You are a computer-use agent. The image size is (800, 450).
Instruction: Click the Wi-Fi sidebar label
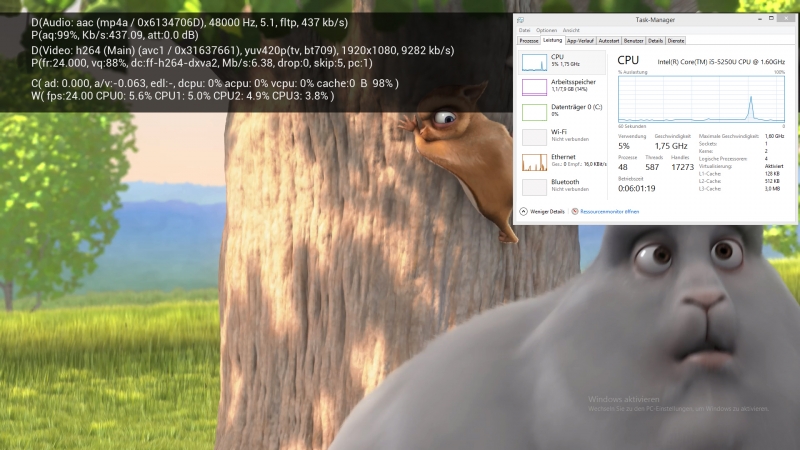point(559,132)
